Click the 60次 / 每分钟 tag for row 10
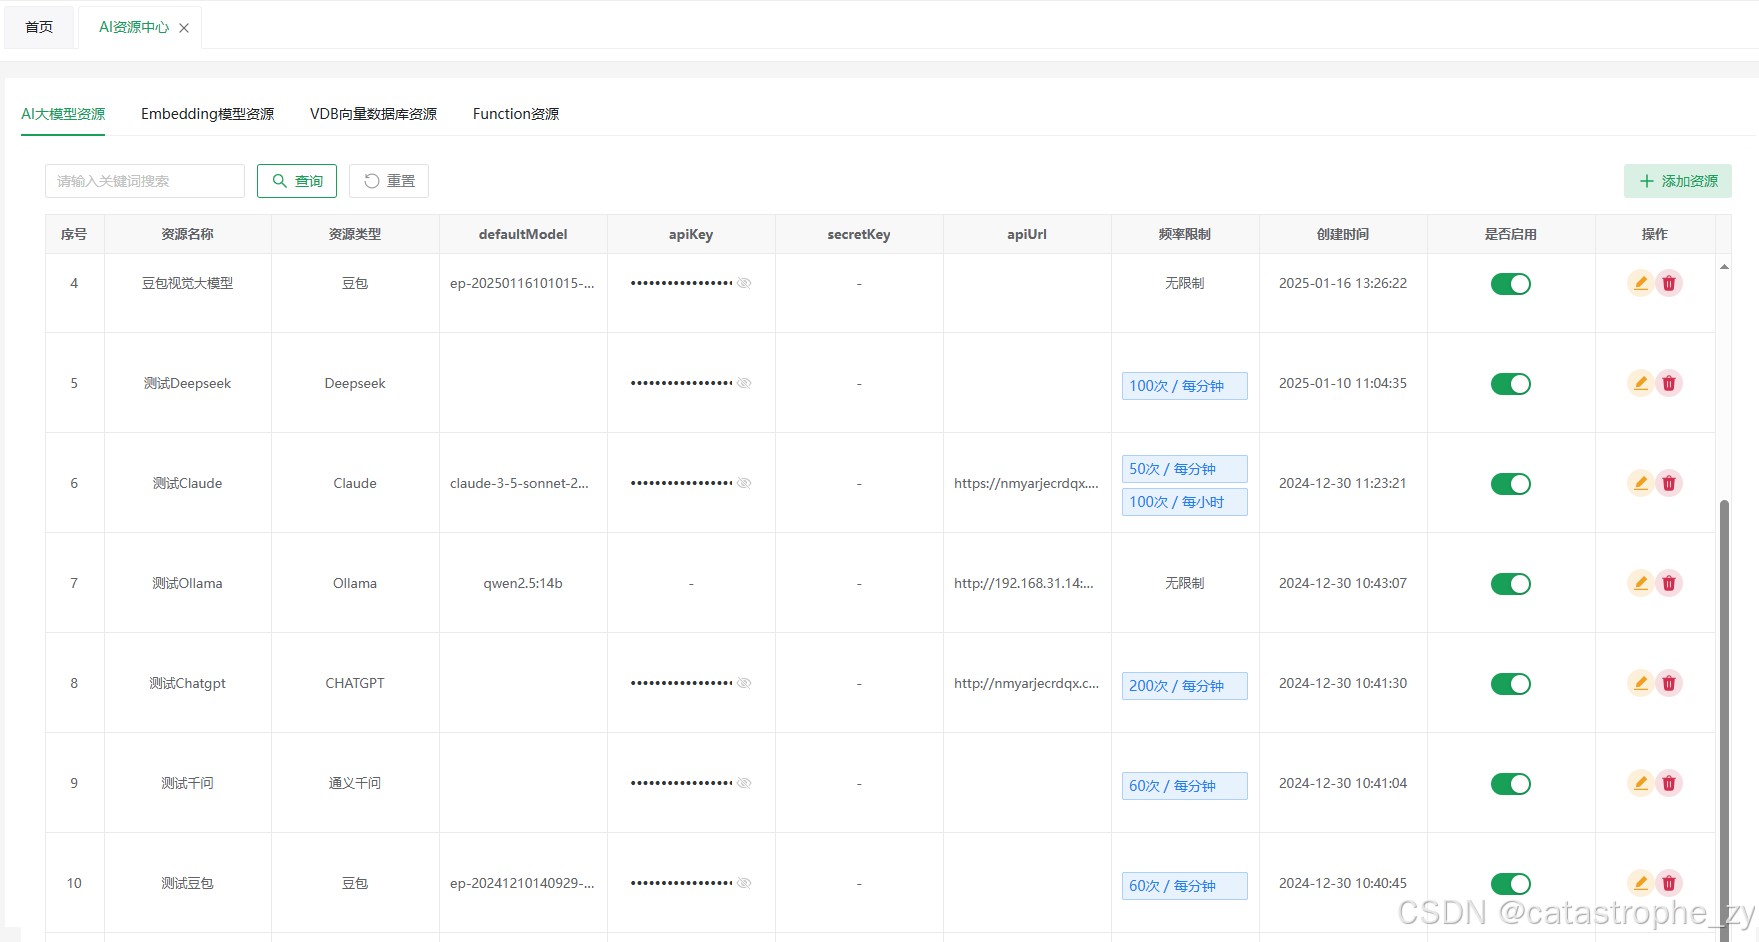The image size is (1759, 942). [1184, 886]
